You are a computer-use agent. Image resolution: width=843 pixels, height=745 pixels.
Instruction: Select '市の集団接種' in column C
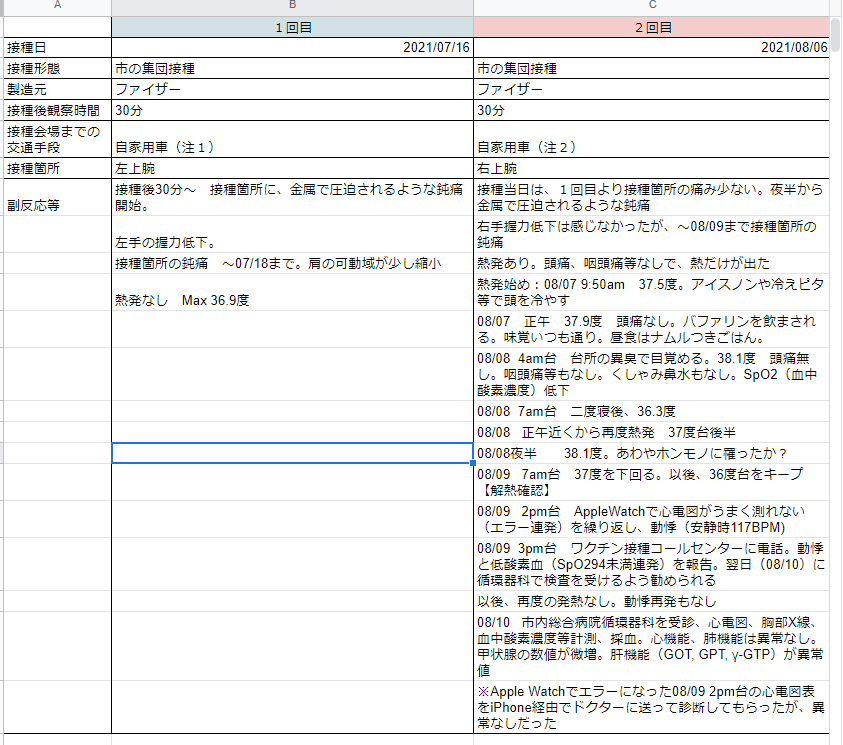(x=652, y=68)
